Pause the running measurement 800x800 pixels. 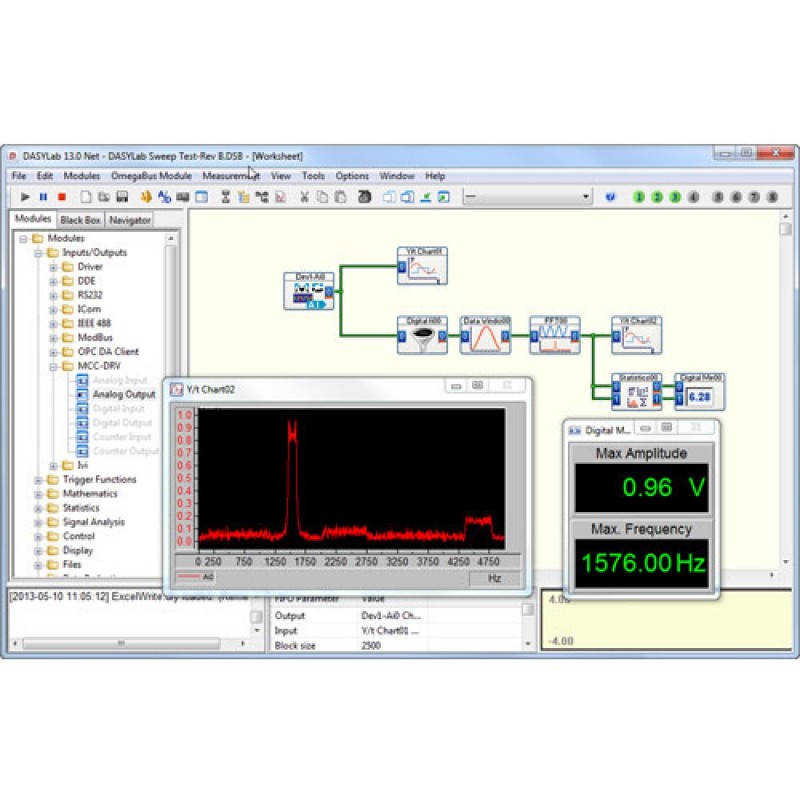pyautogui.click(x=43, y=197)
